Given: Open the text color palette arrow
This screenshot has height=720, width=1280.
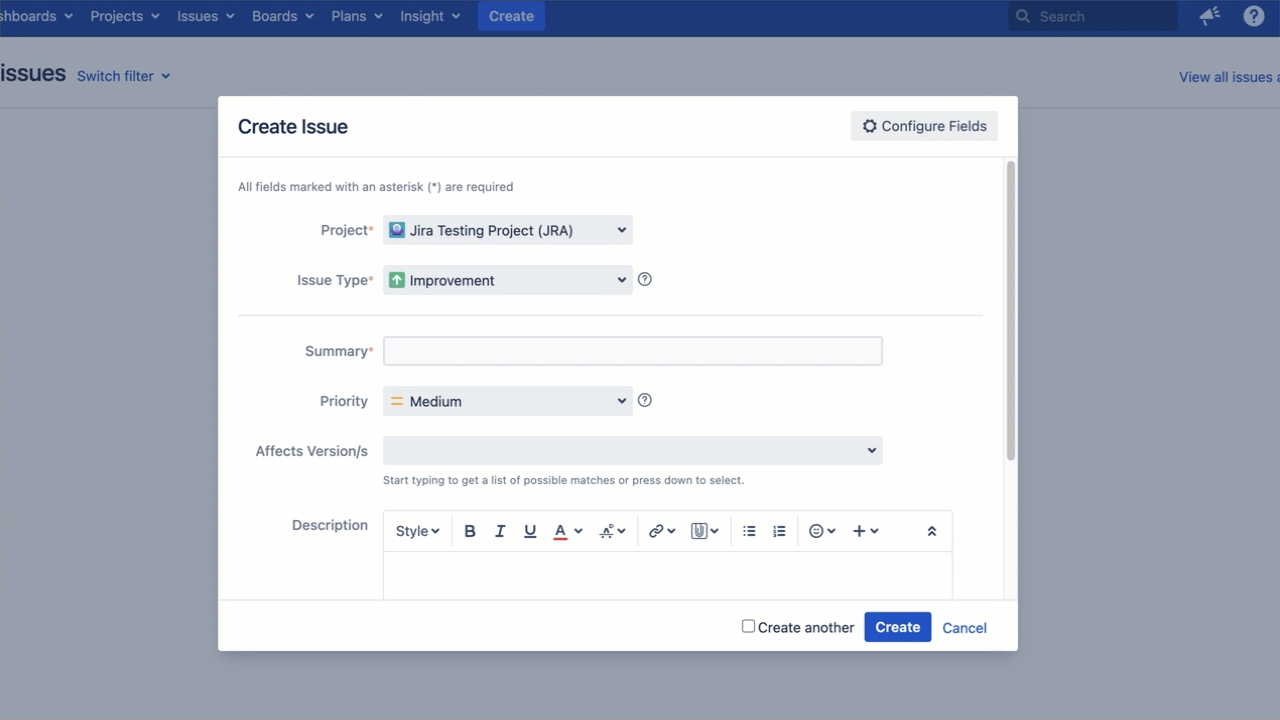Looking at the screenshot, I should tap(578, 531).
